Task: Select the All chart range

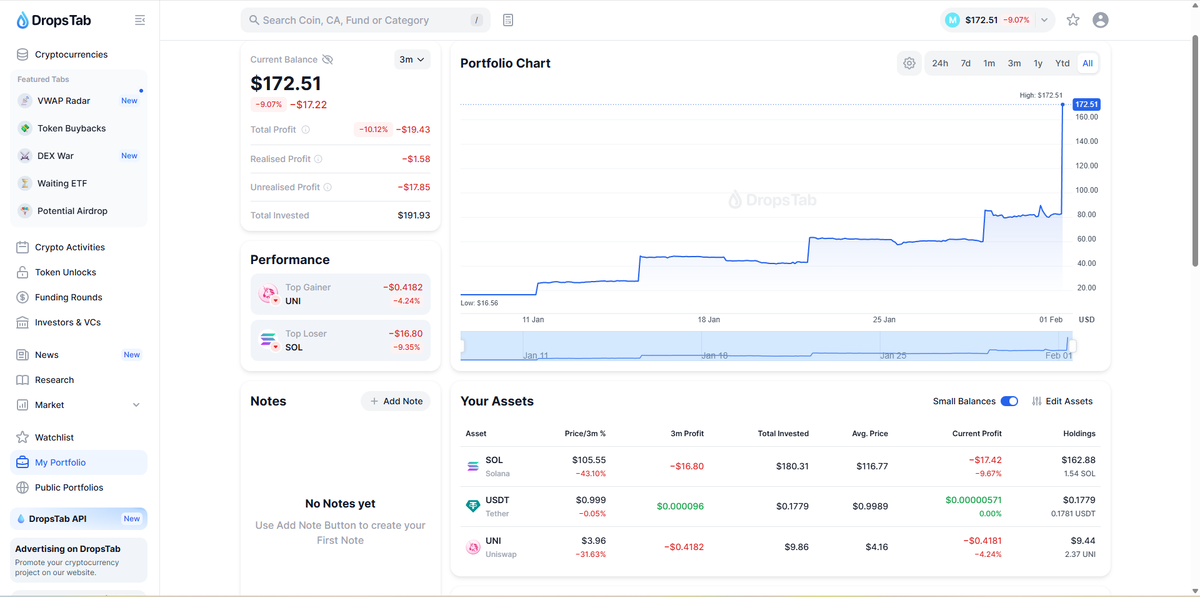Action: pos(1087,63)
